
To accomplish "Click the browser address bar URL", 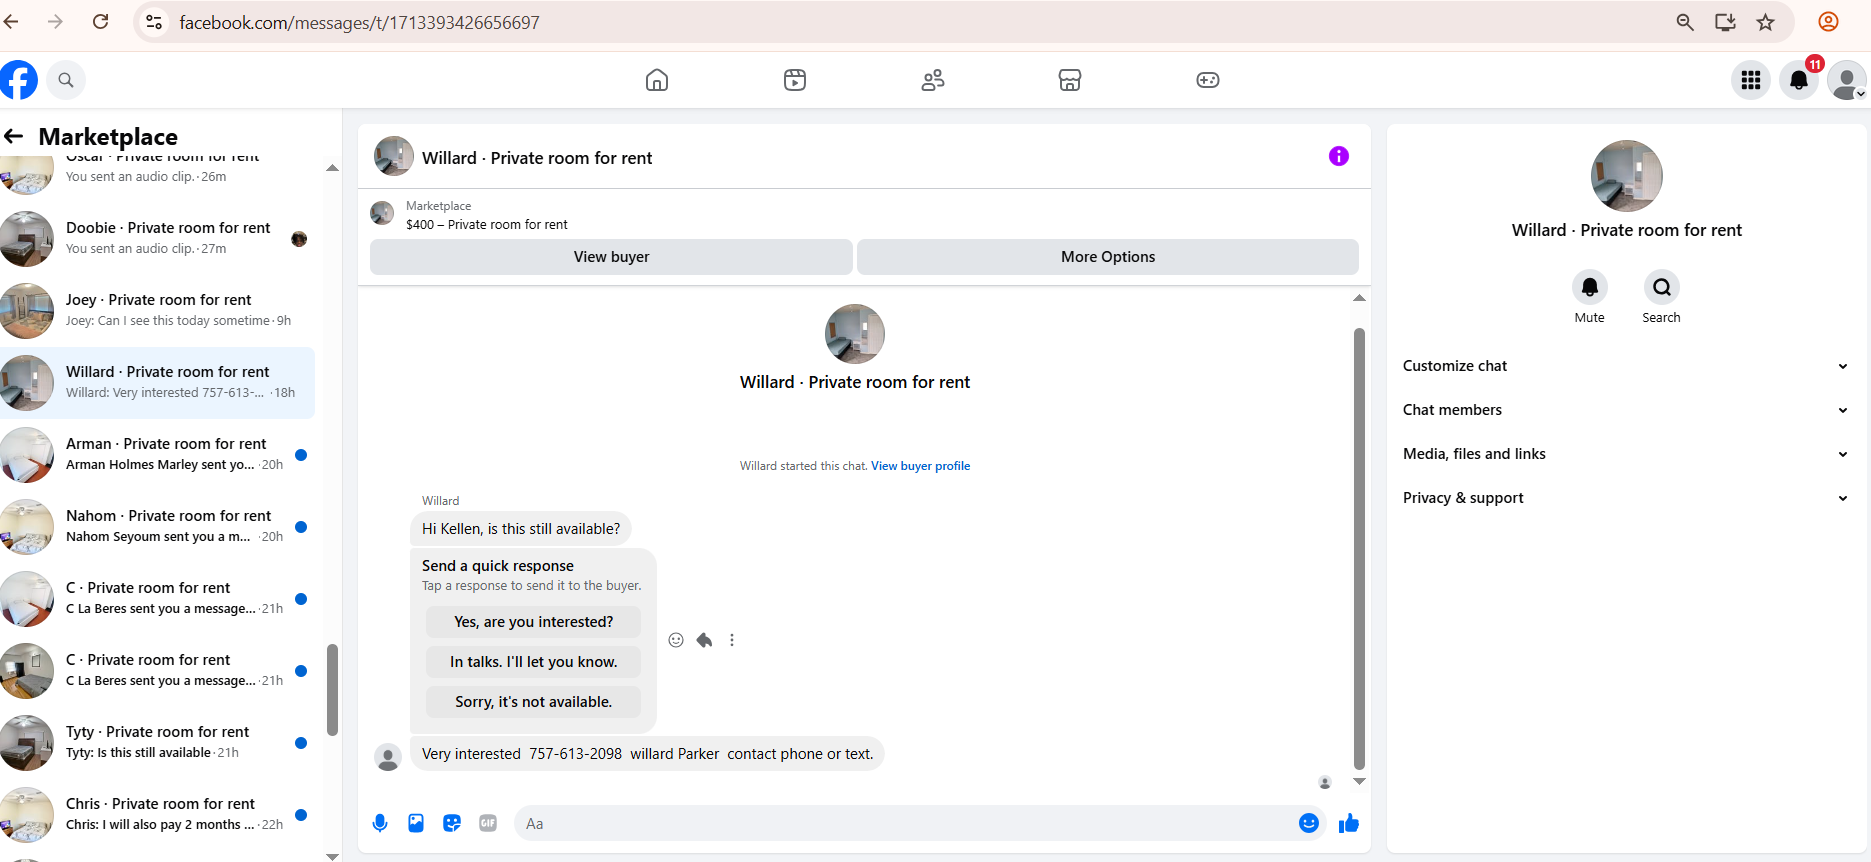I will (x=360, y=22).
